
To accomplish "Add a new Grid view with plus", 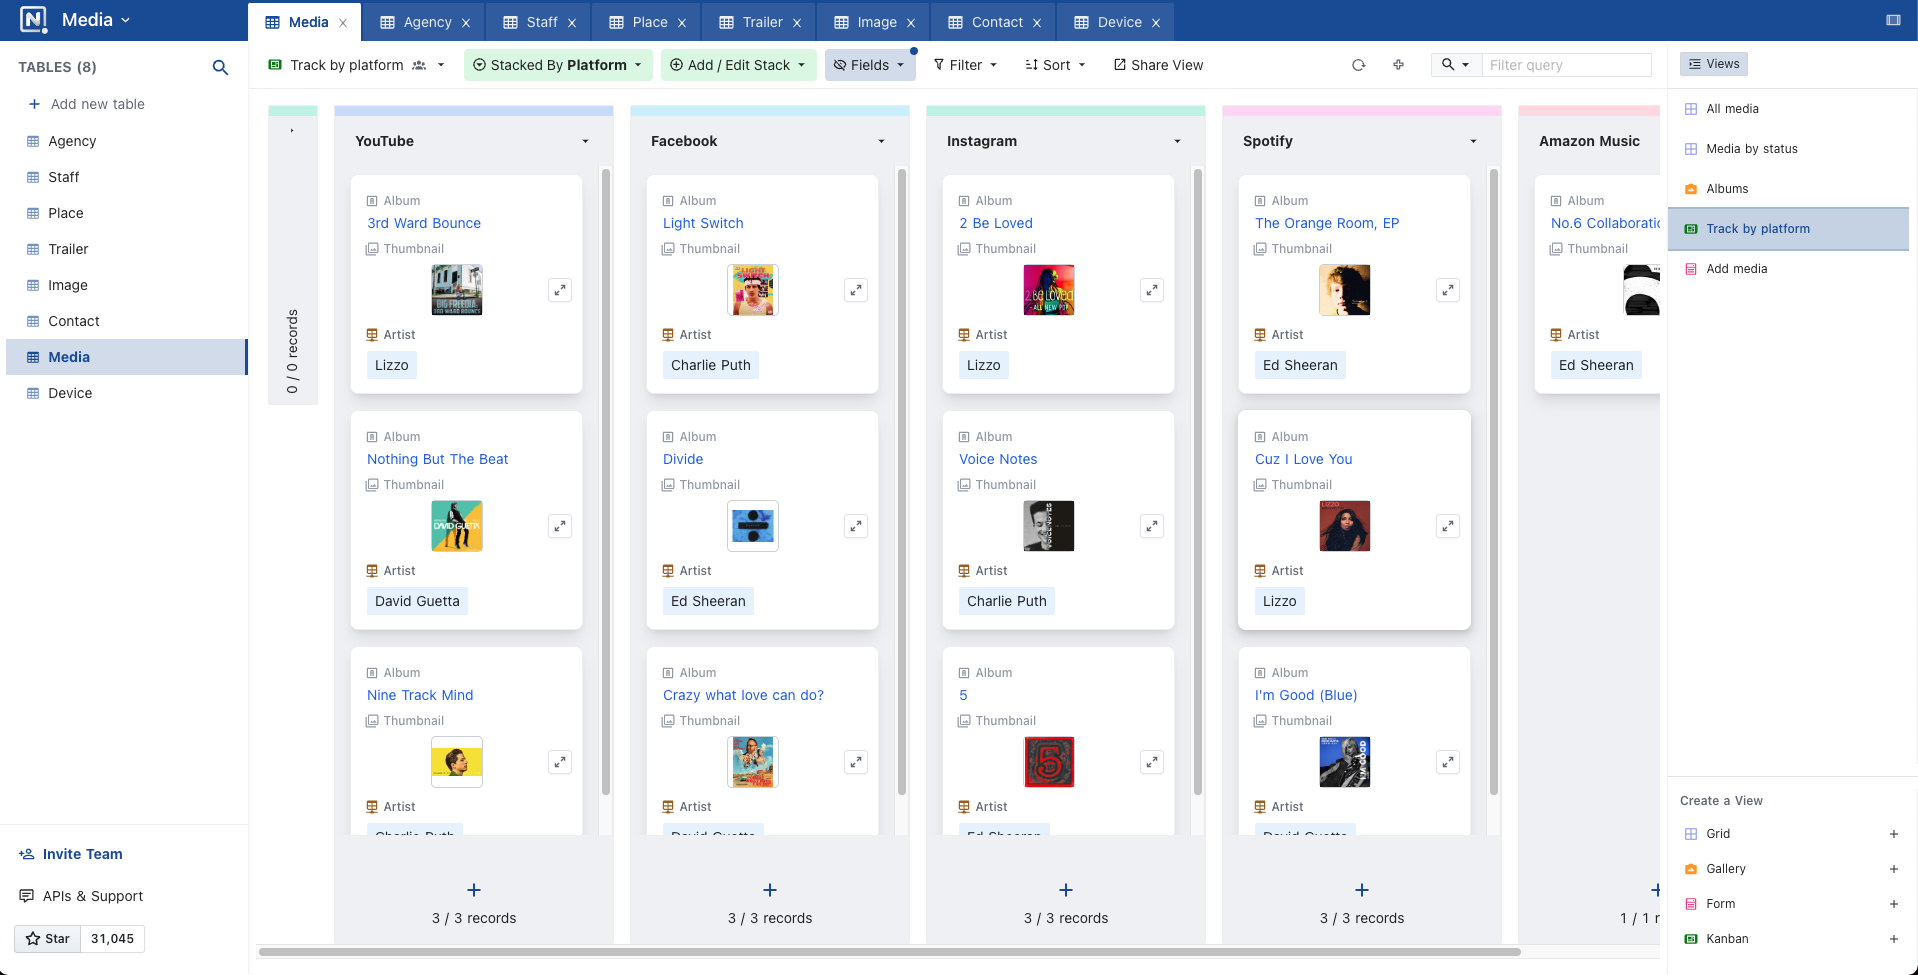I will (x=1893, y=834).
